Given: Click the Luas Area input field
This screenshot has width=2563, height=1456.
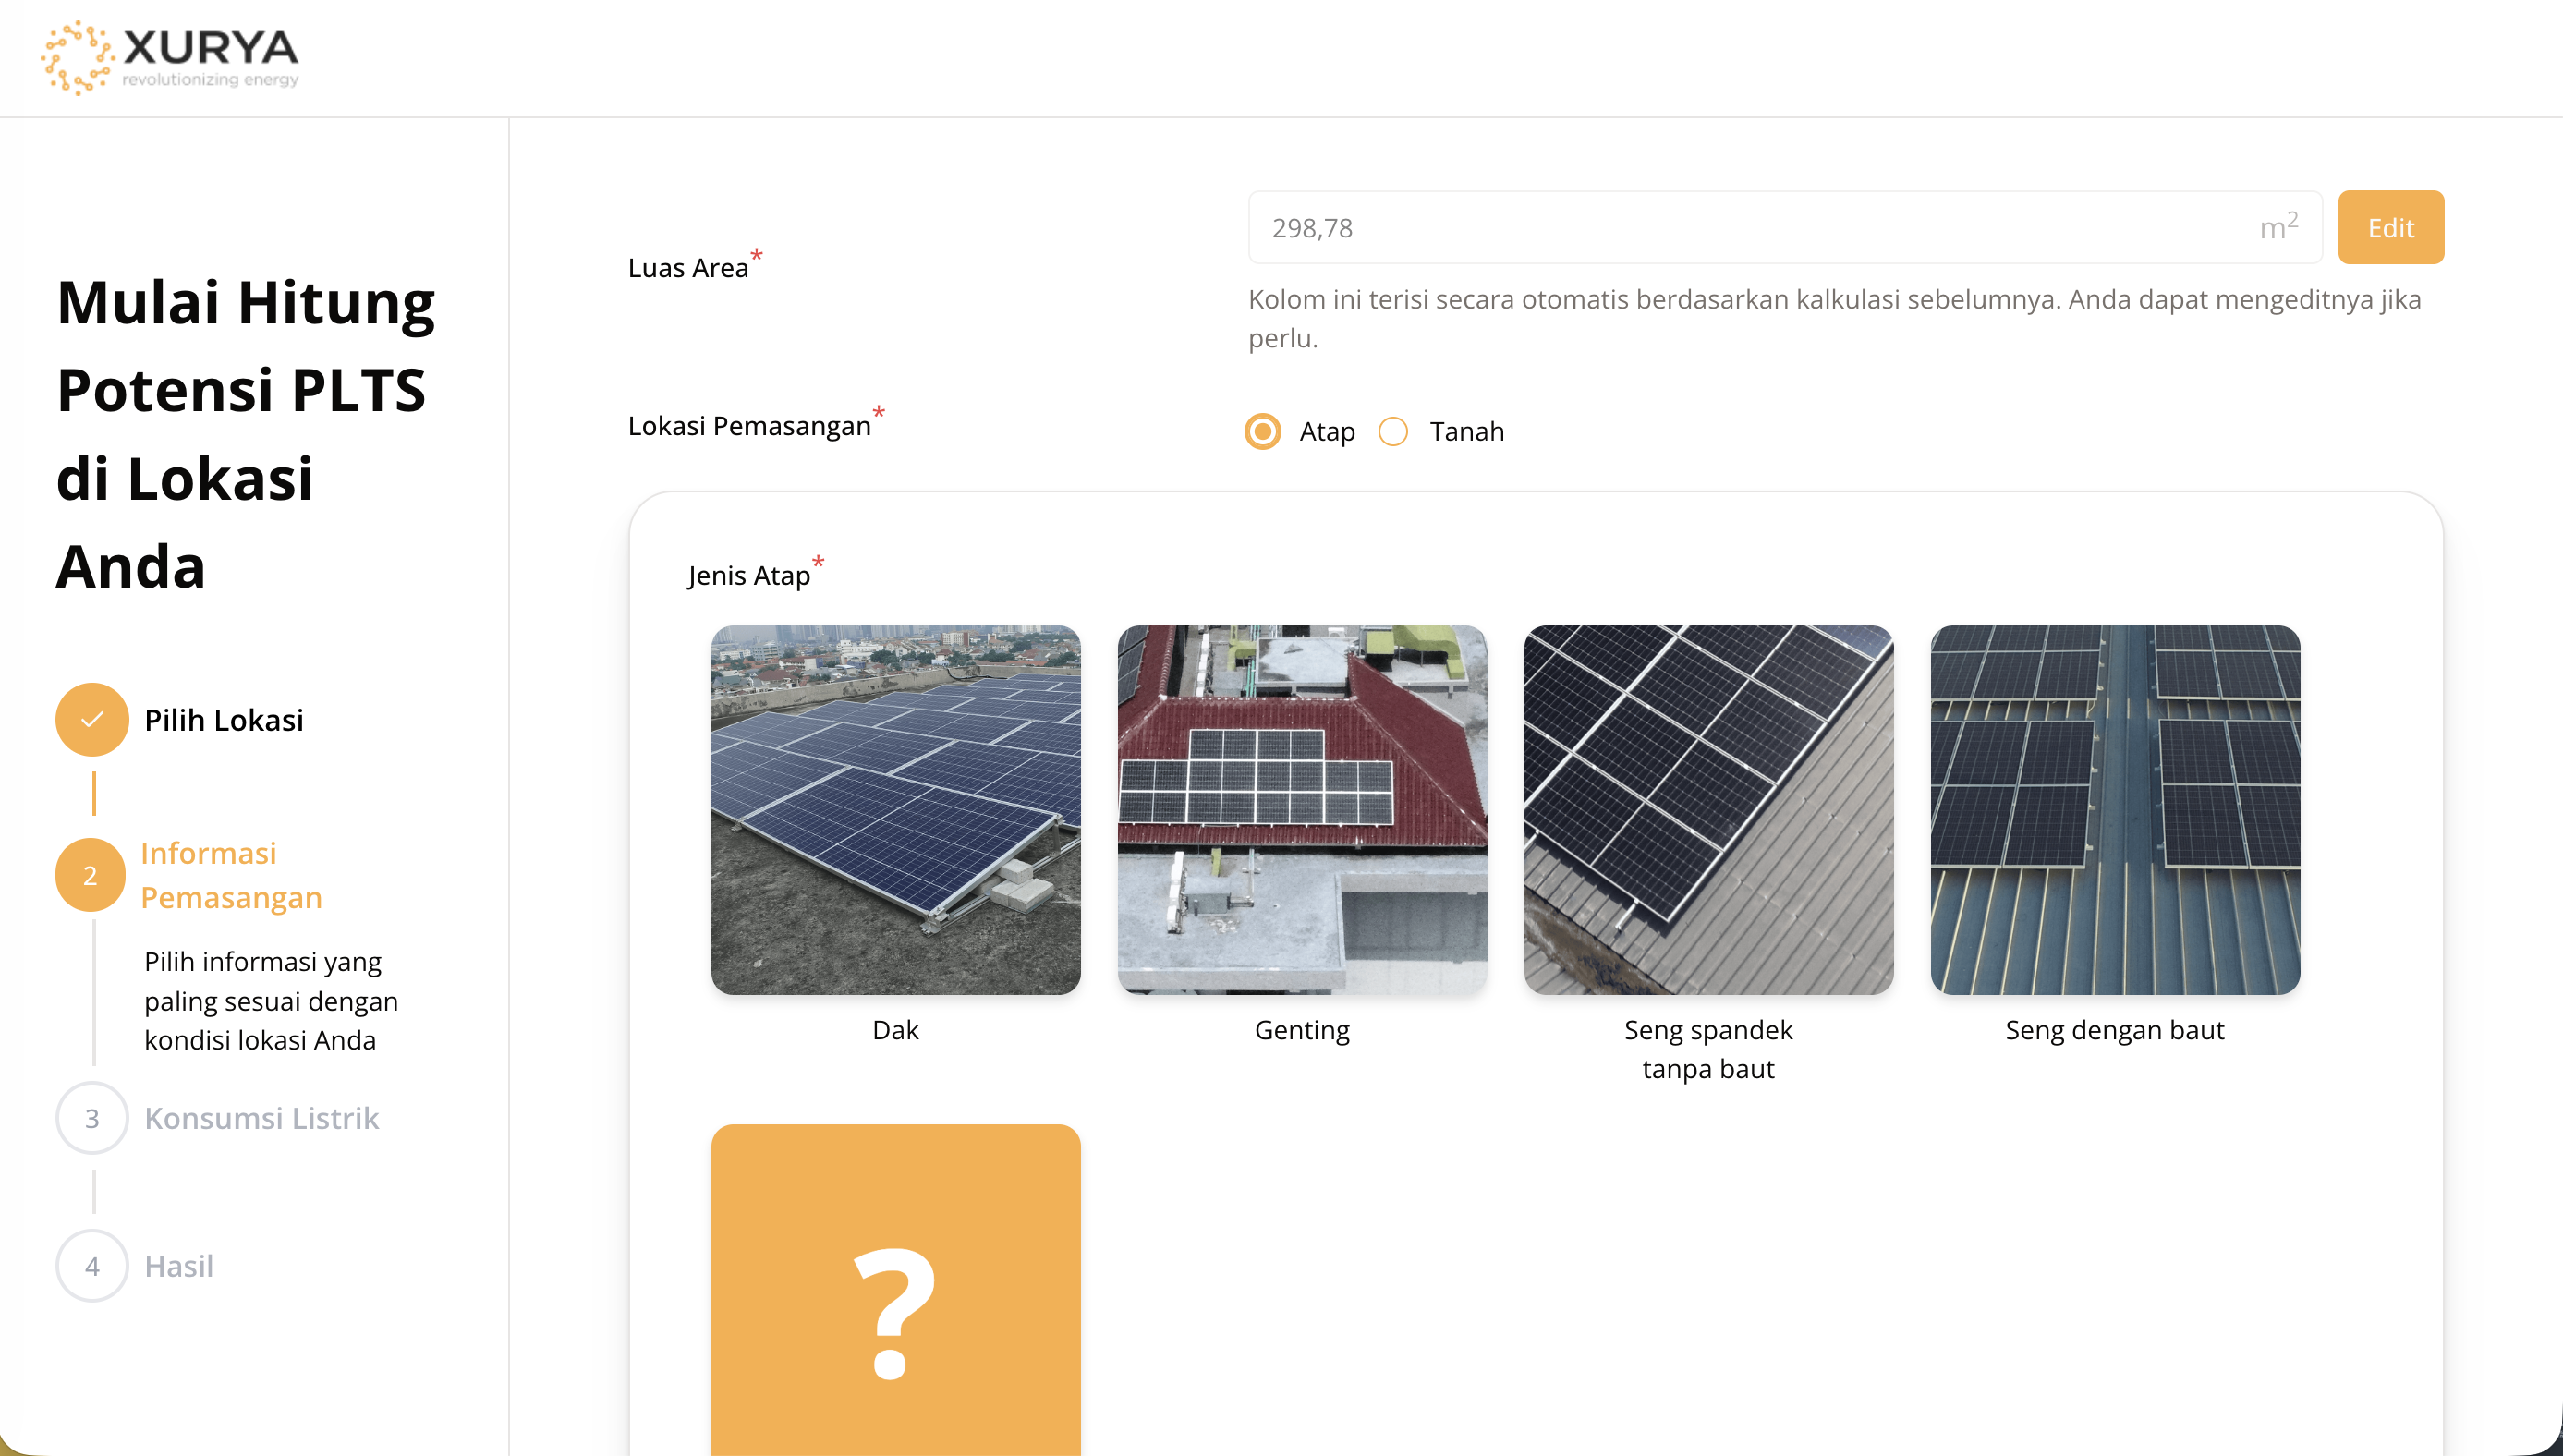Looking at the screenshot, I should 1784,227.
